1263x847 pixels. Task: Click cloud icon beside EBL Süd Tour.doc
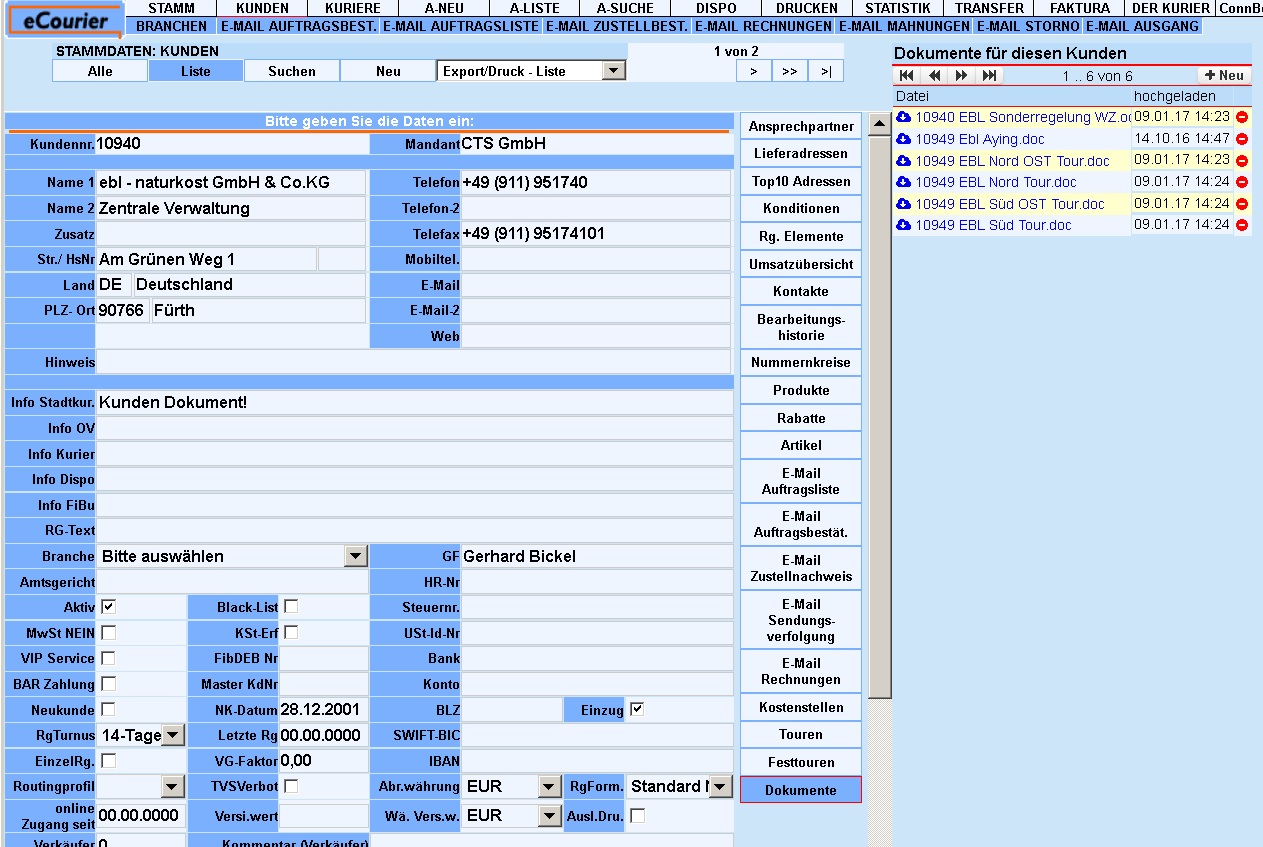point(904,225)
